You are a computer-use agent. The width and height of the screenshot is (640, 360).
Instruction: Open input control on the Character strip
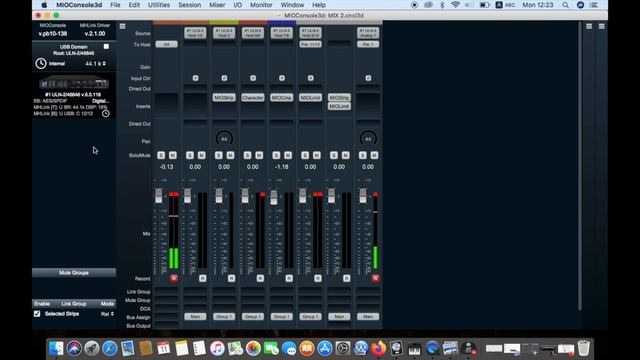pos(253,78)
